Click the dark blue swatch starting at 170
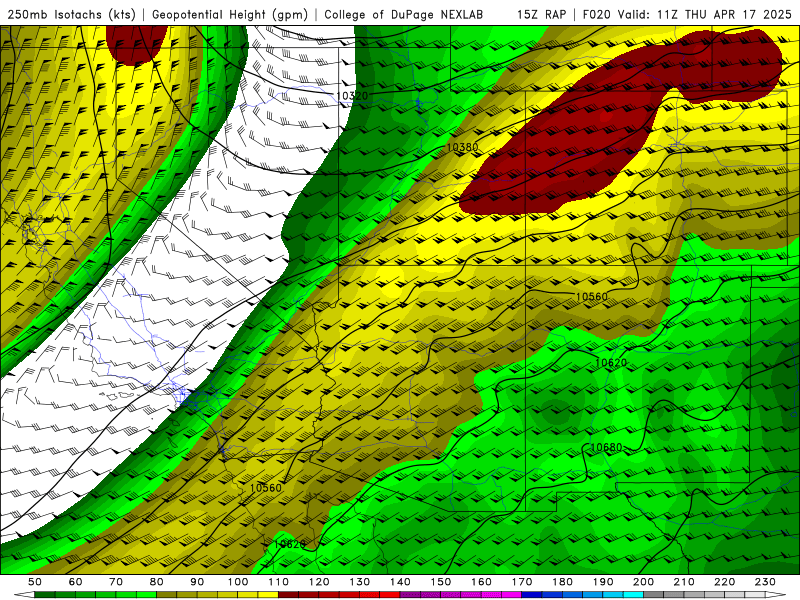The image size is (800, 600). (532, 595)
